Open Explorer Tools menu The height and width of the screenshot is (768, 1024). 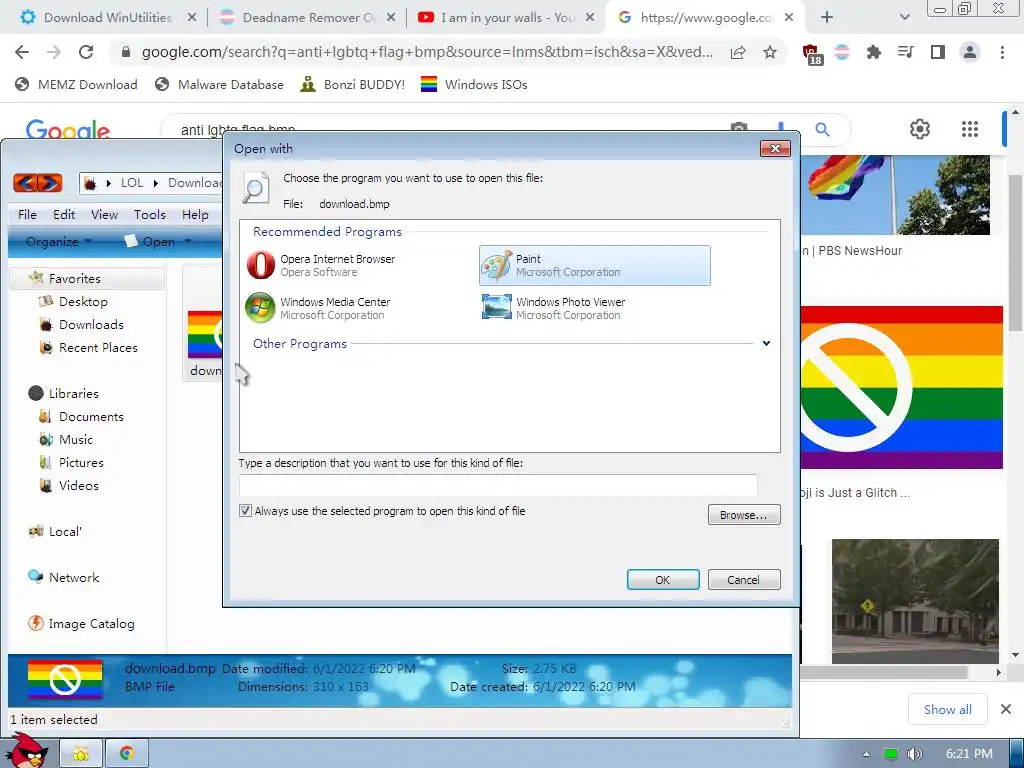[x=150, y=214]
